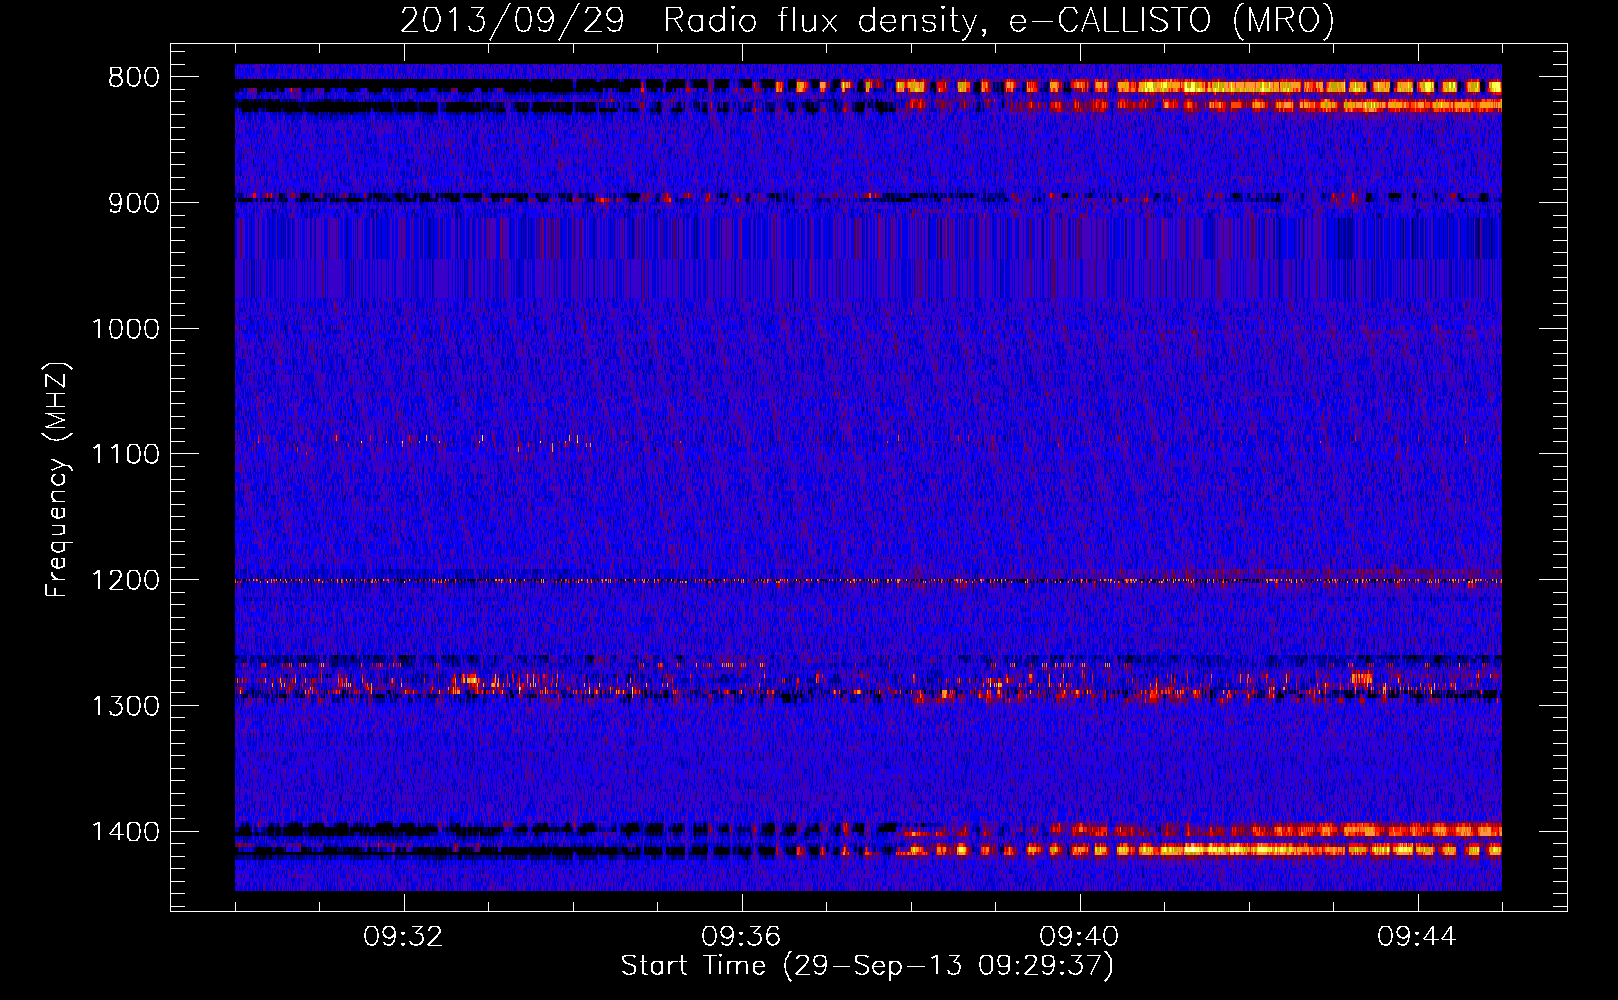Viewport: 1618px width, 1000px height.
Task: Select the 900 frequency axis label
Action: pos(133,204)
